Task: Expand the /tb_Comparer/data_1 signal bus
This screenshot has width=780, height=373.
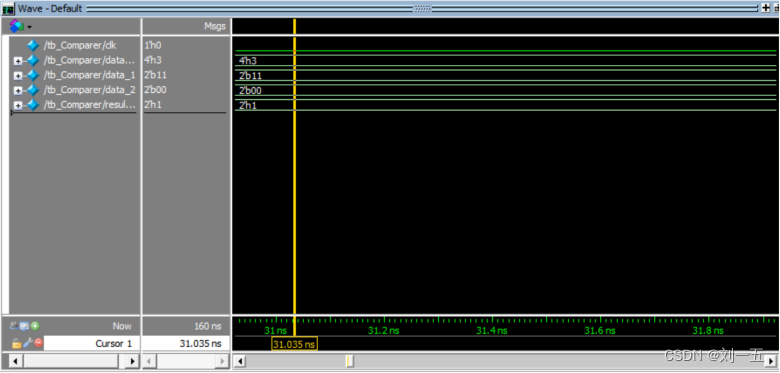Action: 18,76
